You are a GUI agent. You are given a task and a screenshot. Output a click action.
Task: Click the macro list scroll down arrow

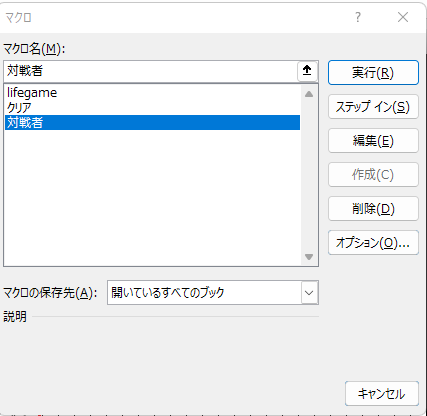point(309,257)
